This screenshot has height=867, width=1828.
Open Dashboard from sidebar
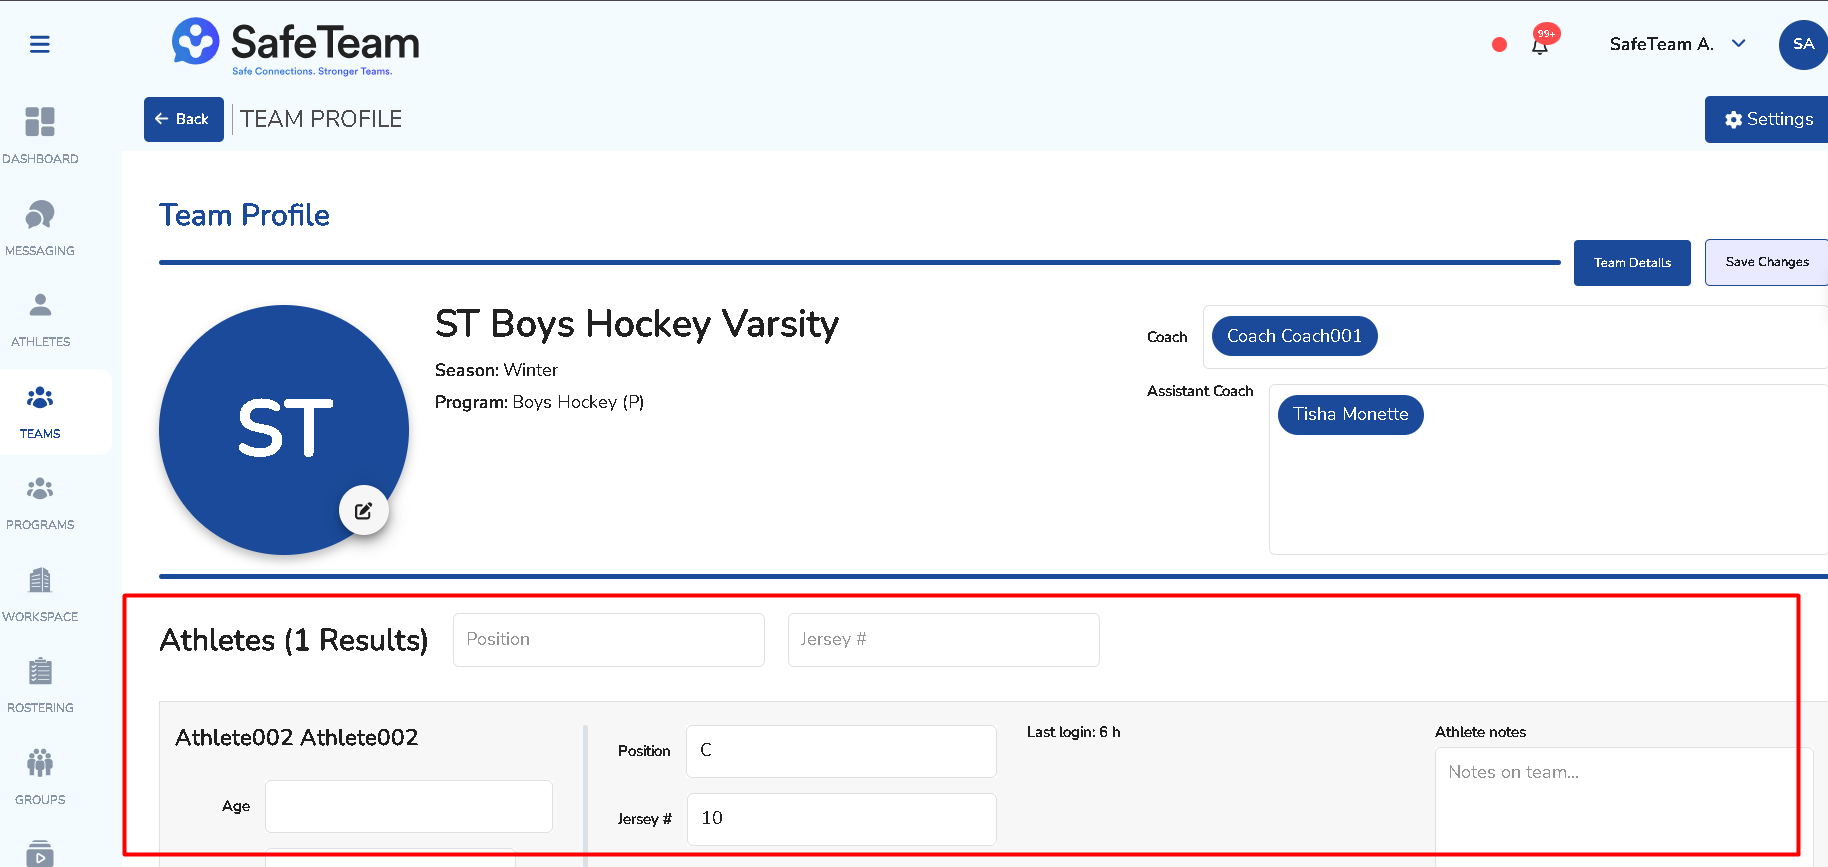click(40, 135)
